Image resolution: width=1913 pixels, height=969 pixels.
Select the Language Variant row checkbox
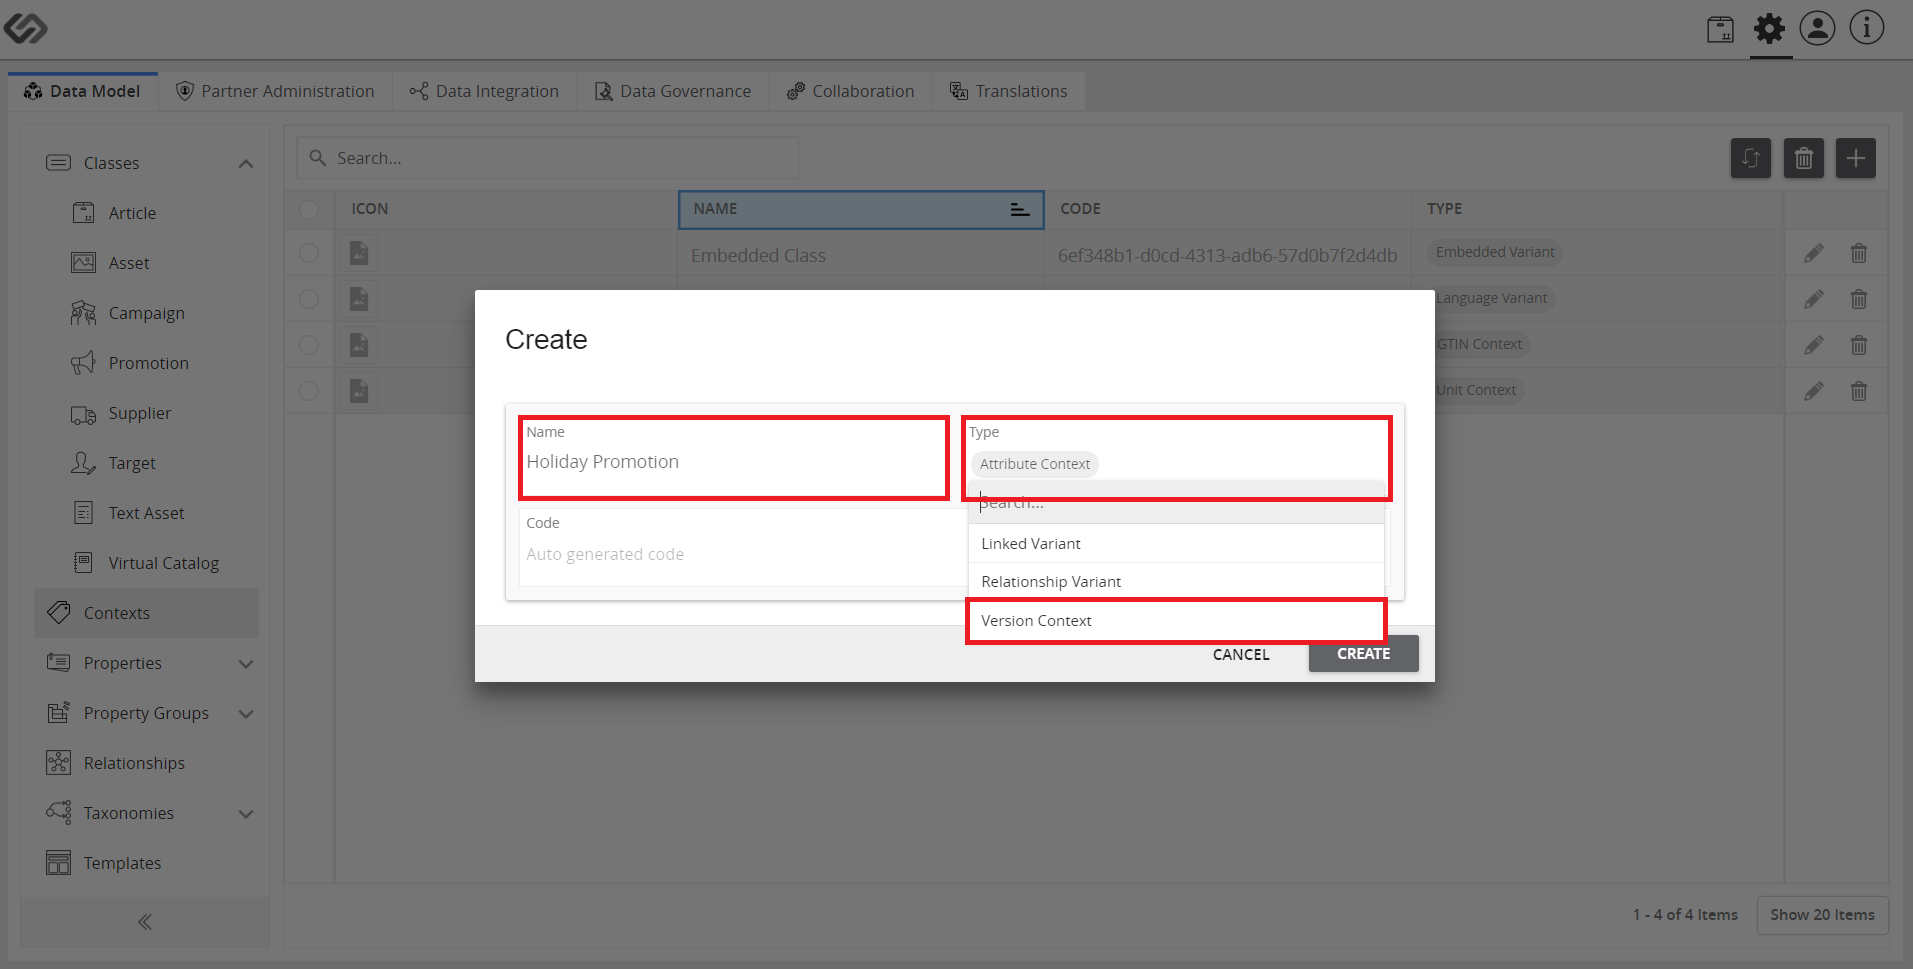point(309,299)
